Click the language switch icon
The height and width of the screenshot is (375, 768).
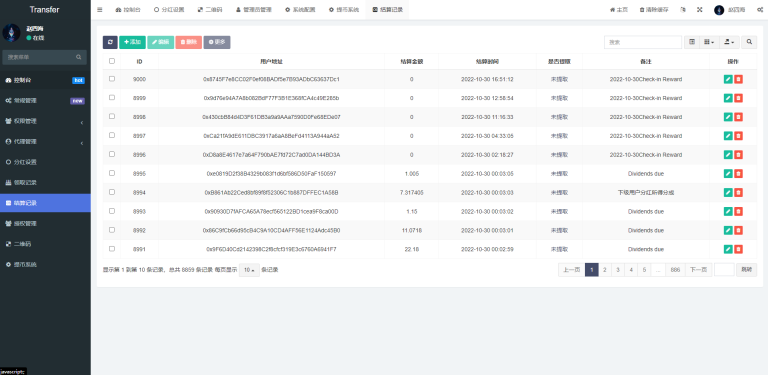coord(683,10)
